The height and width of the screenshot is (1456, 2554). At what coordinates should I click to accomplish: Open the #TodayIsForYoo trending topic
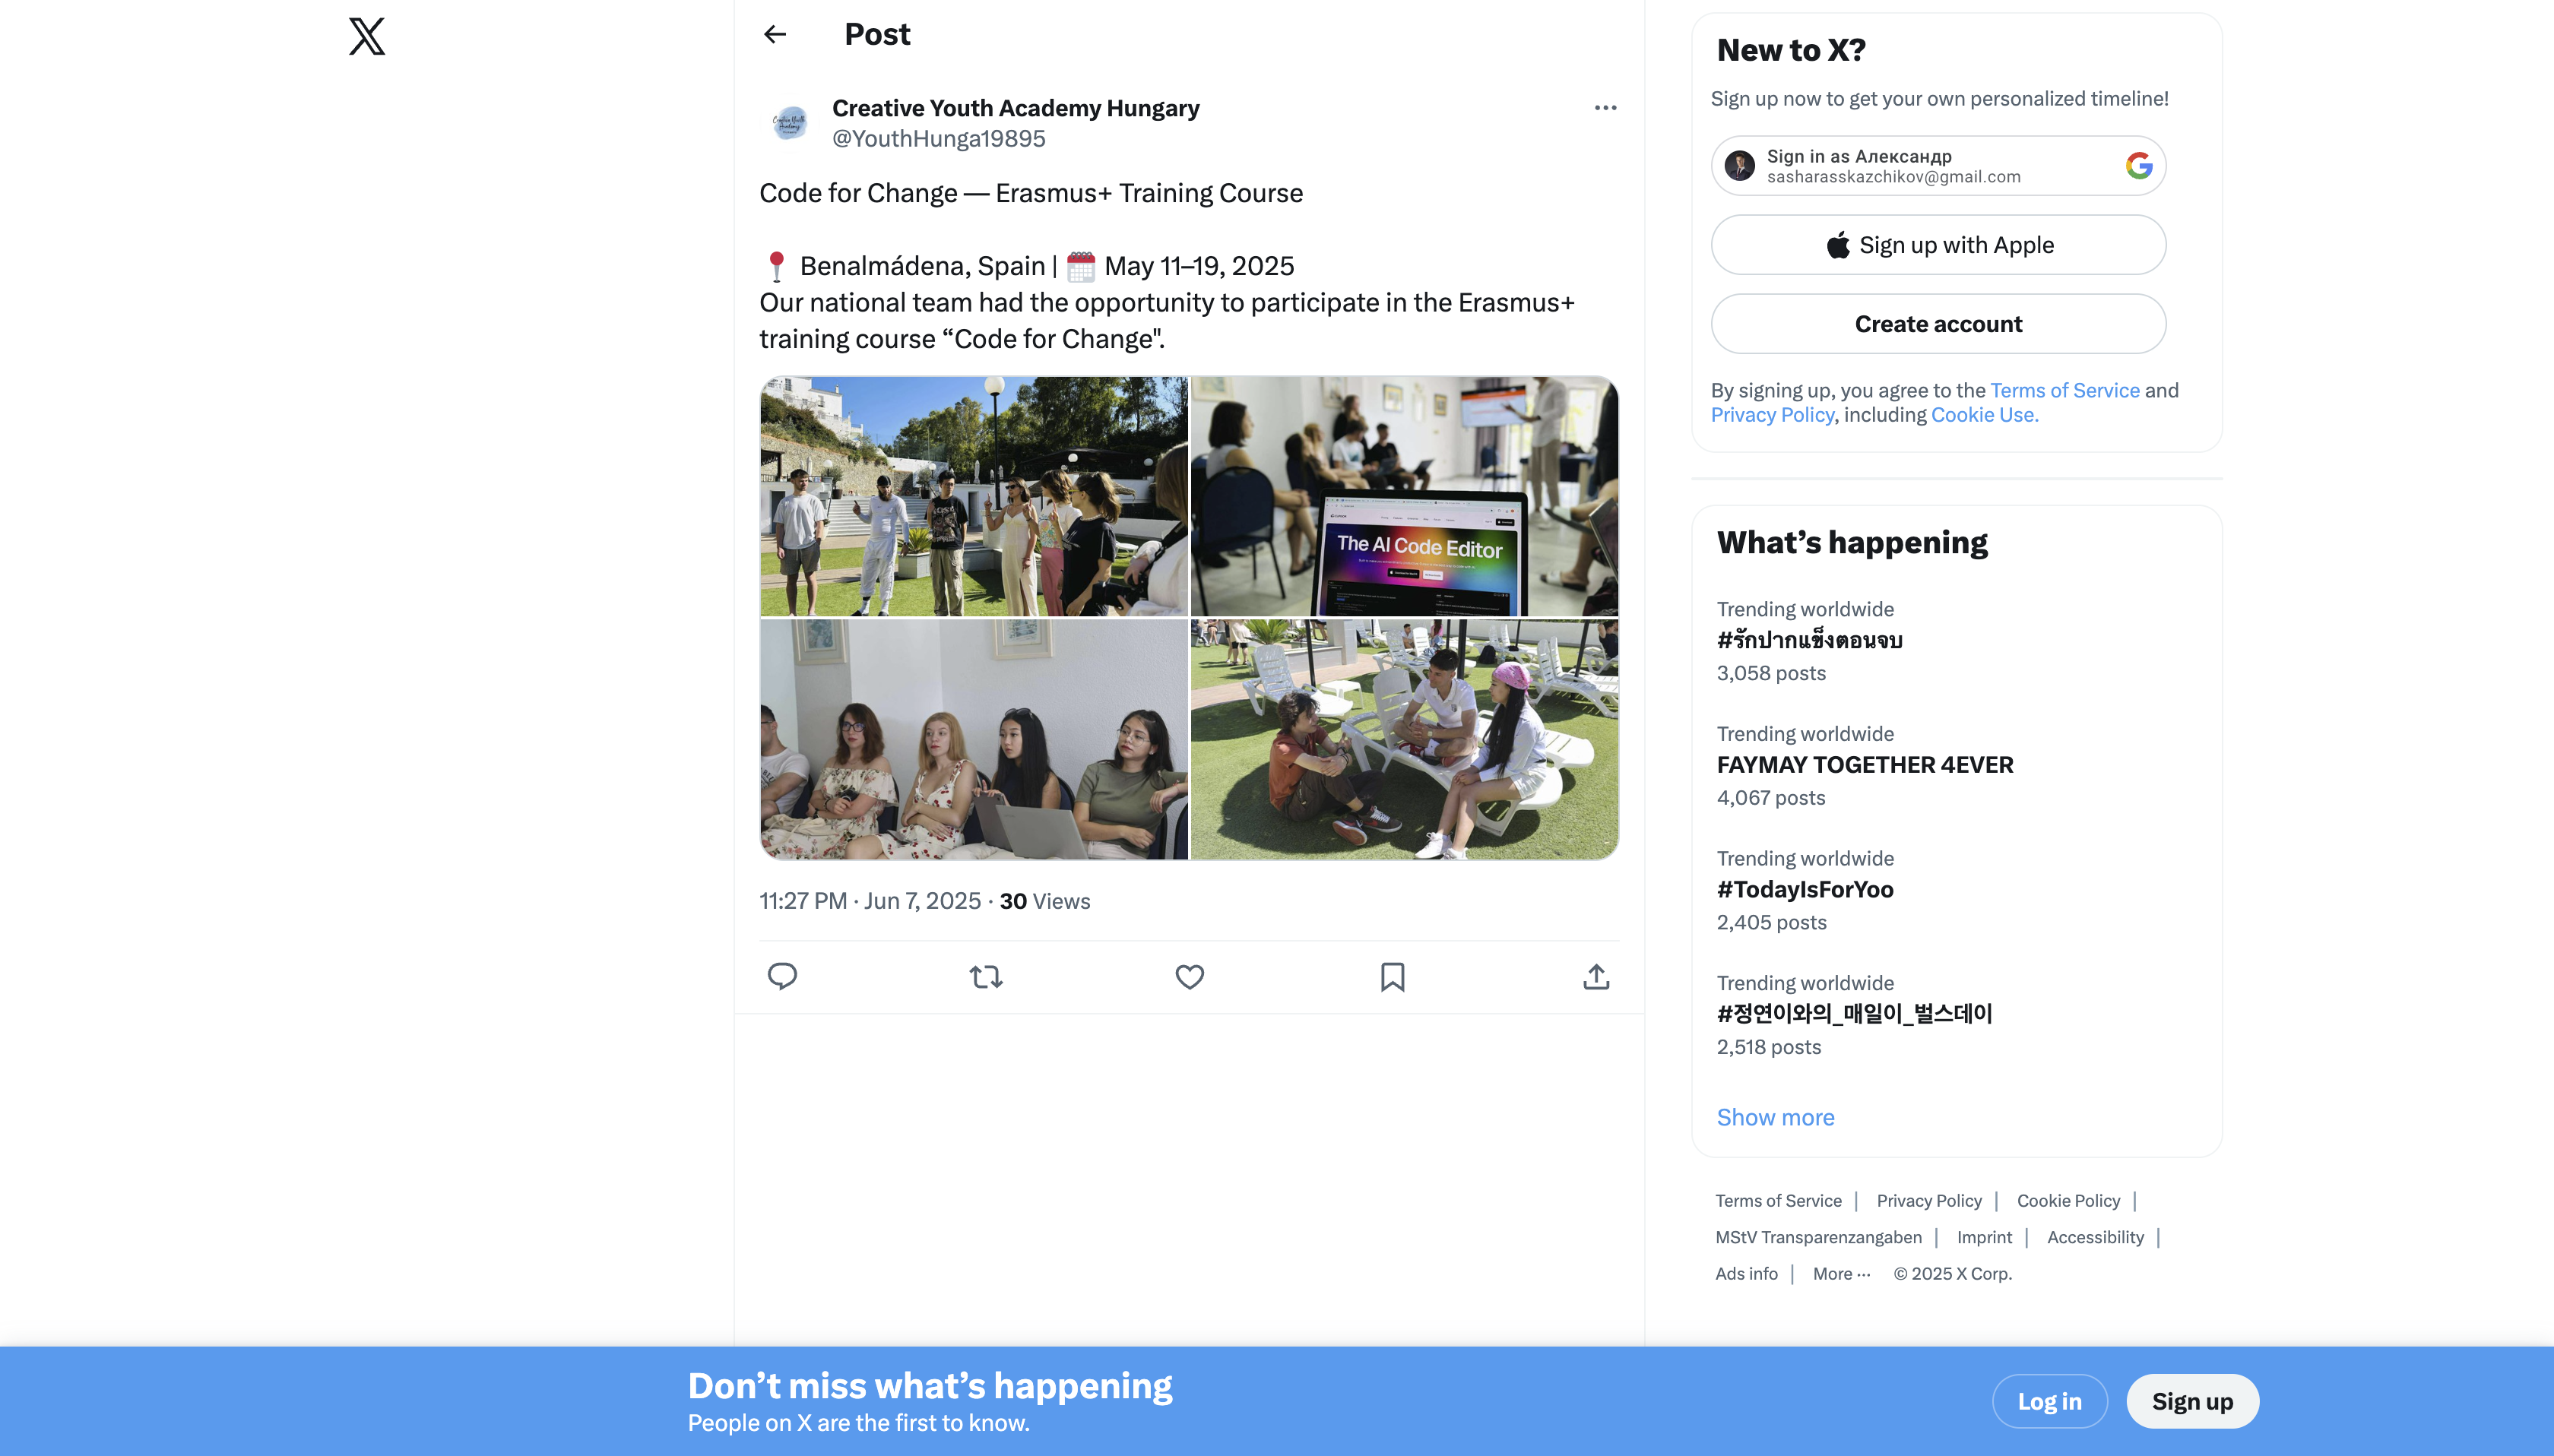click(1804, 889)
